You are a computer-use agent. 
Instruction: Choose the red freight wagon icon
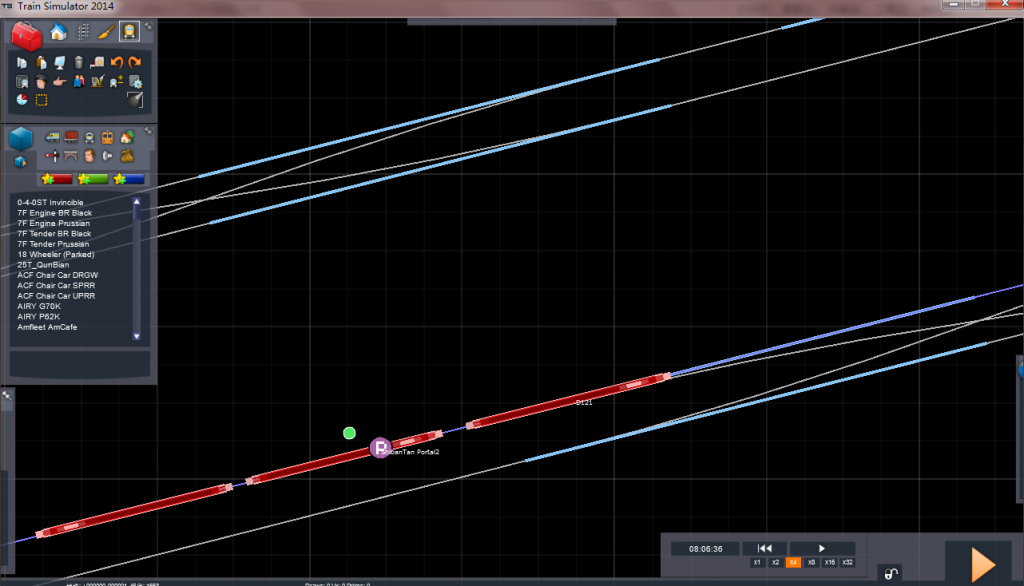click(72, 137)
